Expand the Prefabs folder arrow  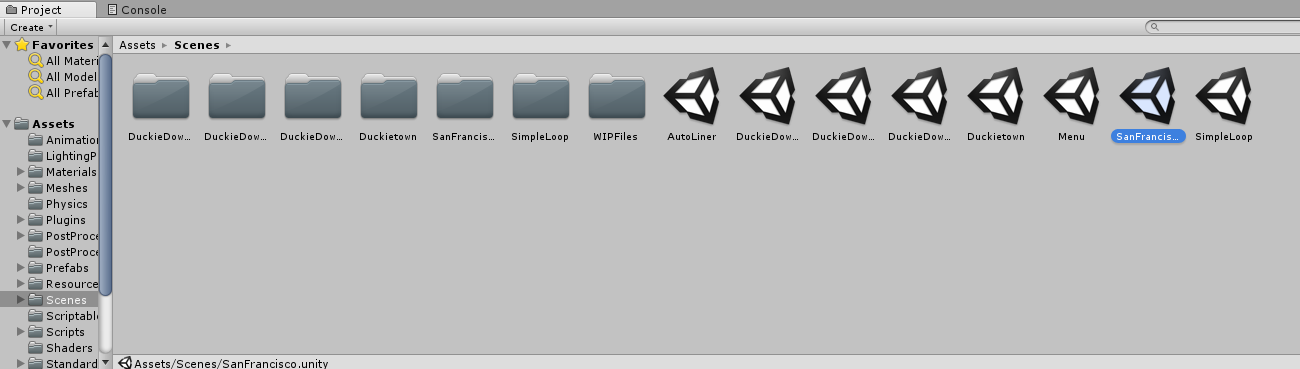tap(21, 268)
